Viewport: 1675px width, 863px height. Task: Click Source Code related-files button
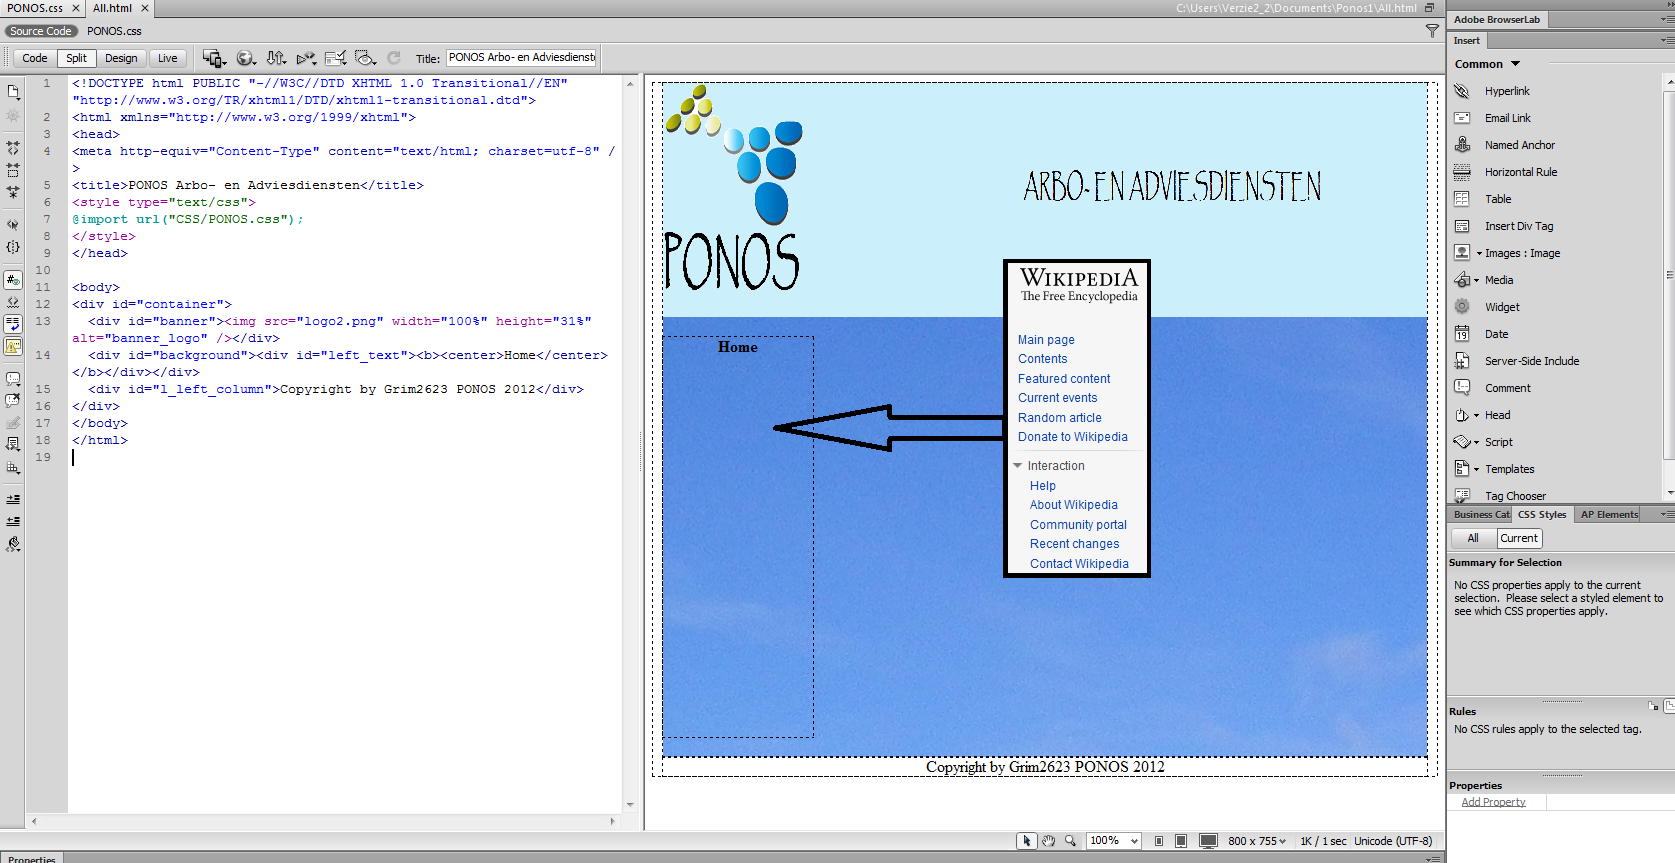coord(41,31)
